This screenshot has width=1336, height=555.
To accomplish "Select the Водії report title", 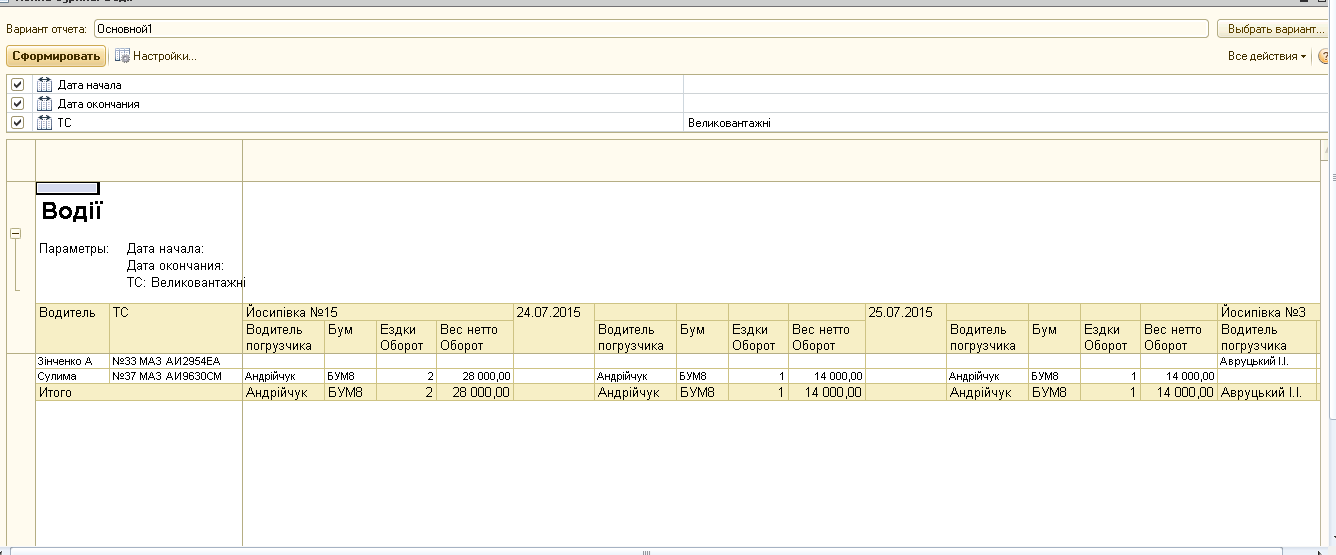I will [72, 211].
